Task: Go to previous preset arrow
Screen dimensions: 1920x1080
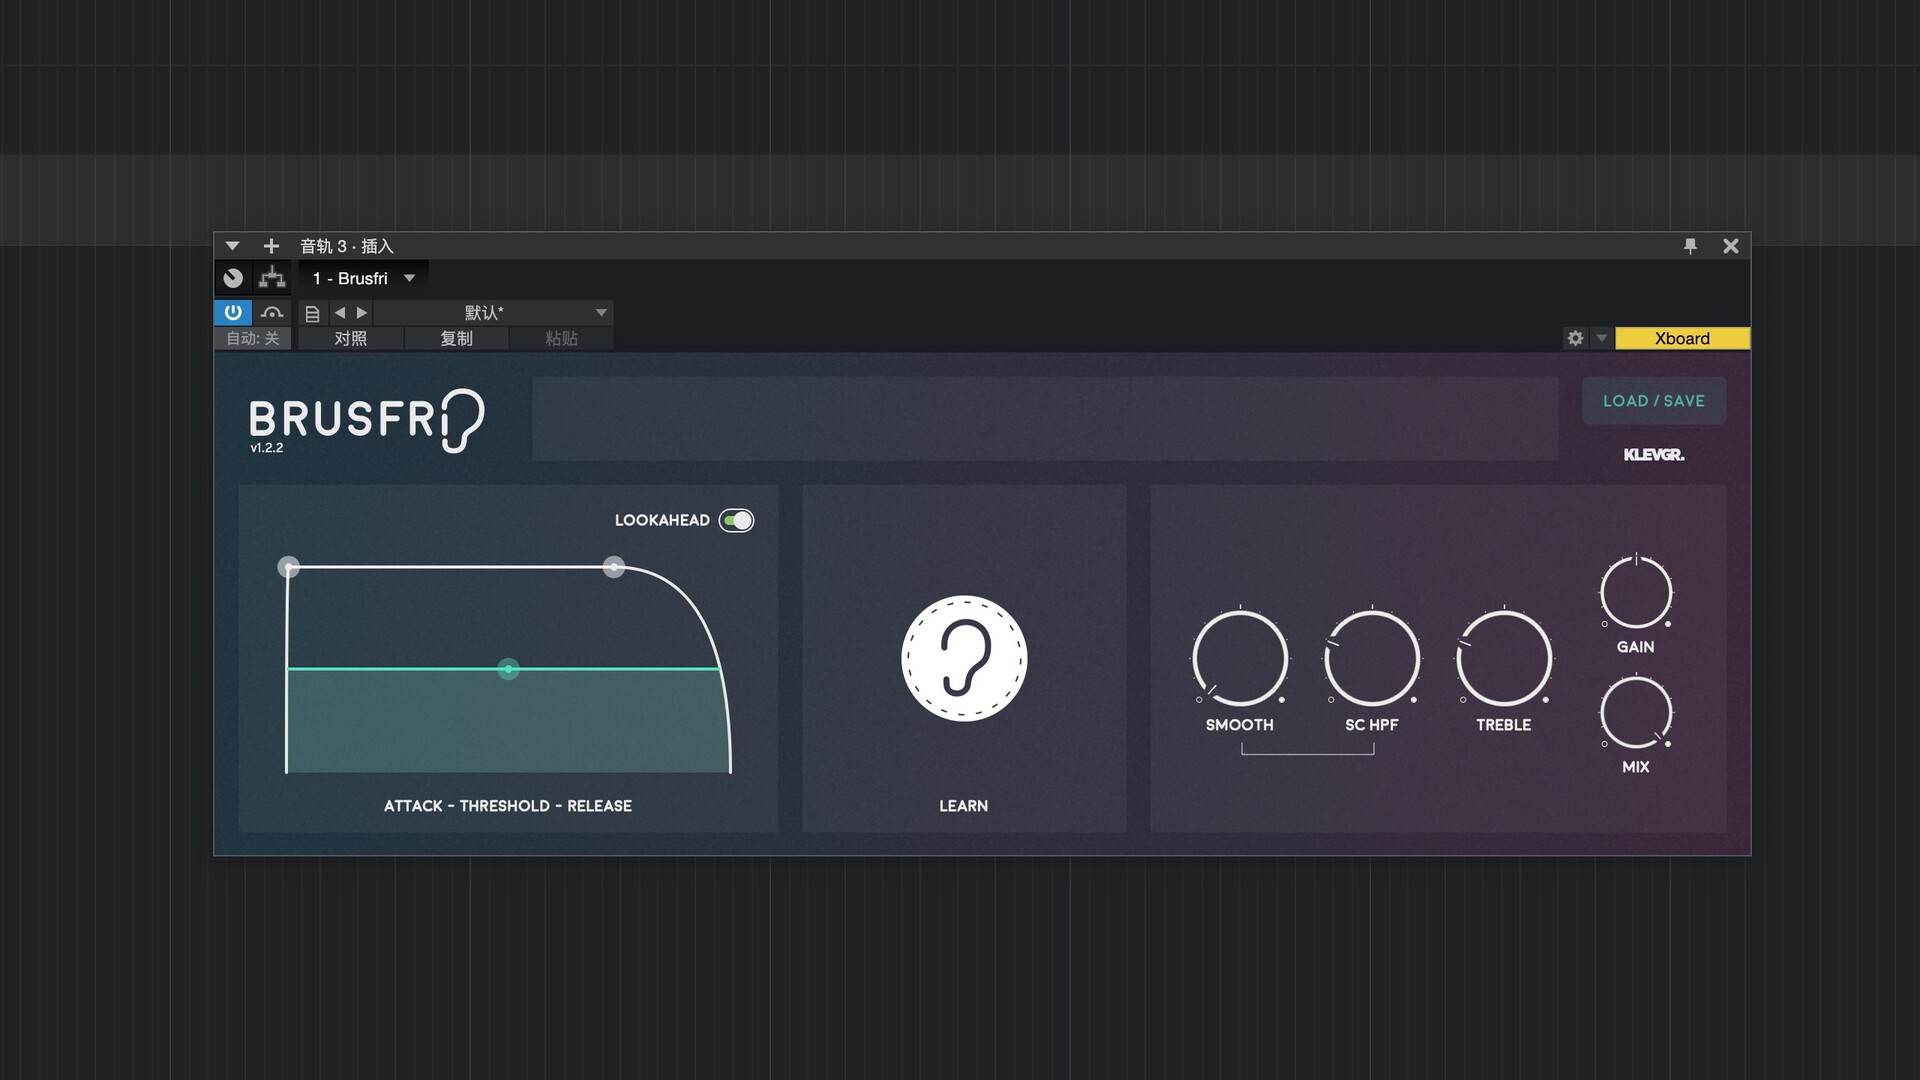Action: 340,313
